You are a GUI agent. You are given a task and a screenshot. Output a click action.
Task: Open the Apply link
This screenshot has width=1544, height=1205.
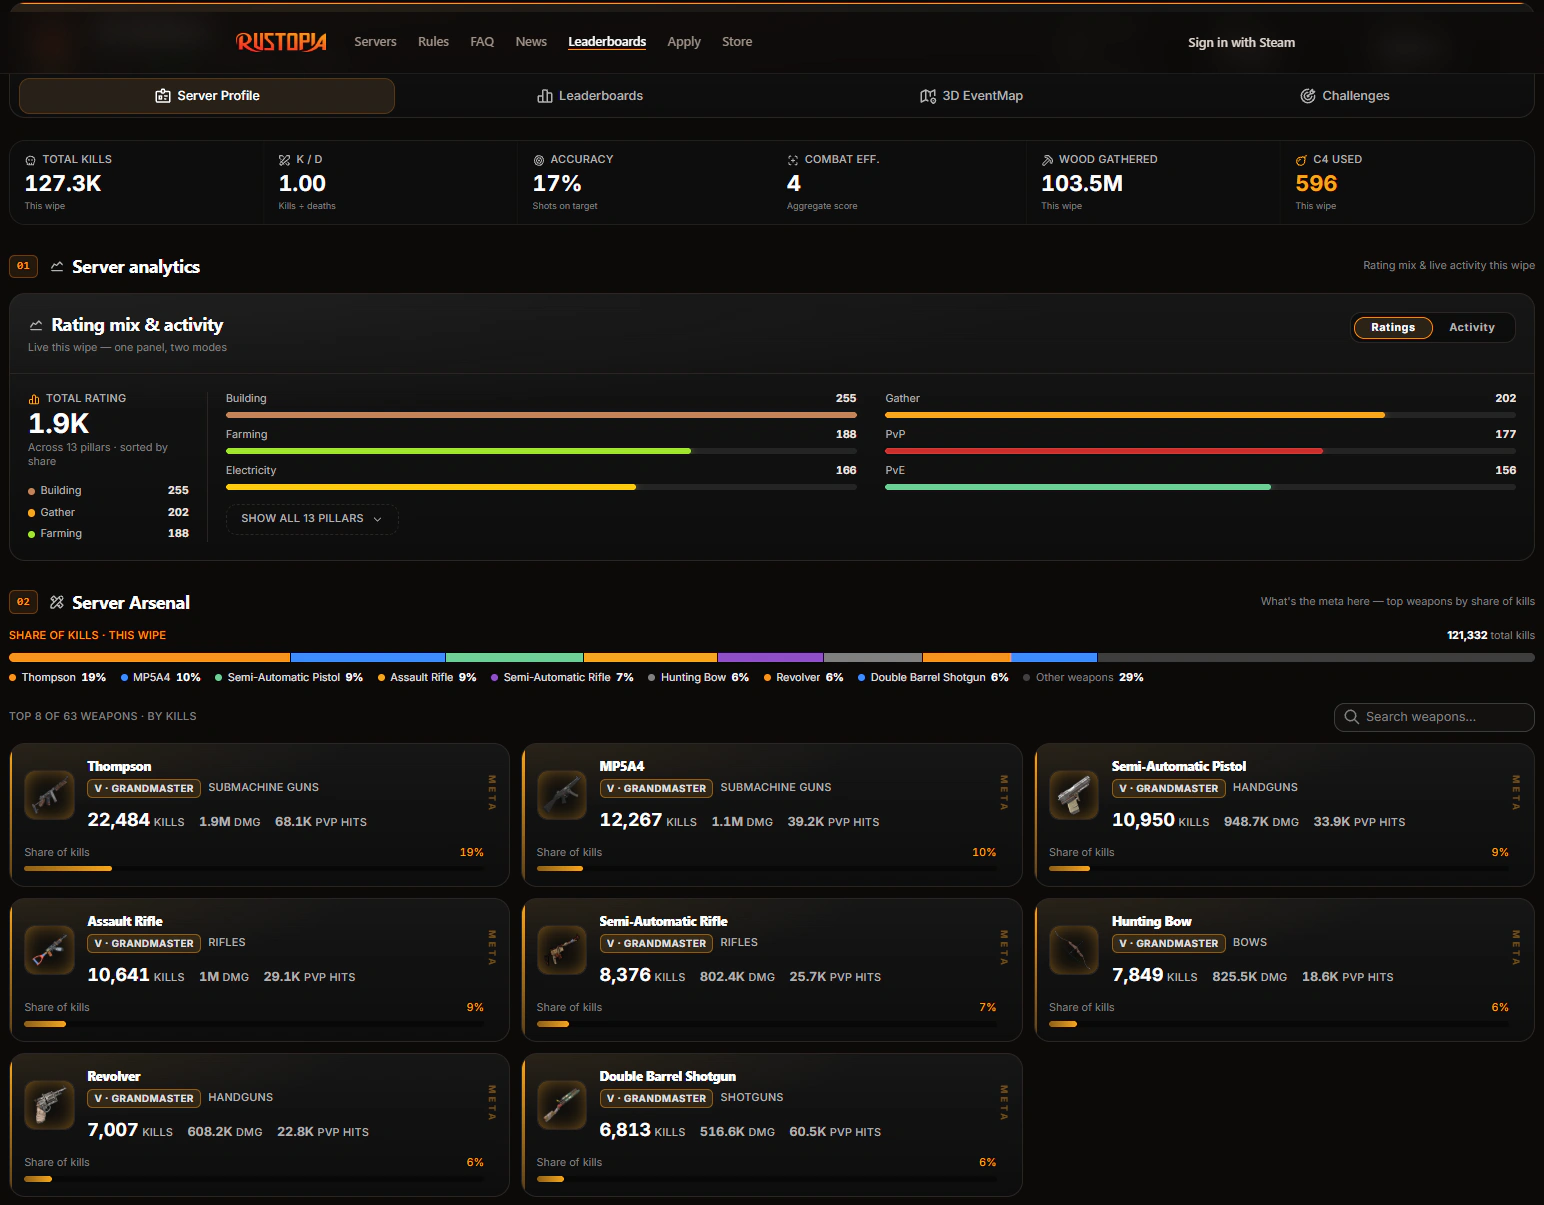684,42
